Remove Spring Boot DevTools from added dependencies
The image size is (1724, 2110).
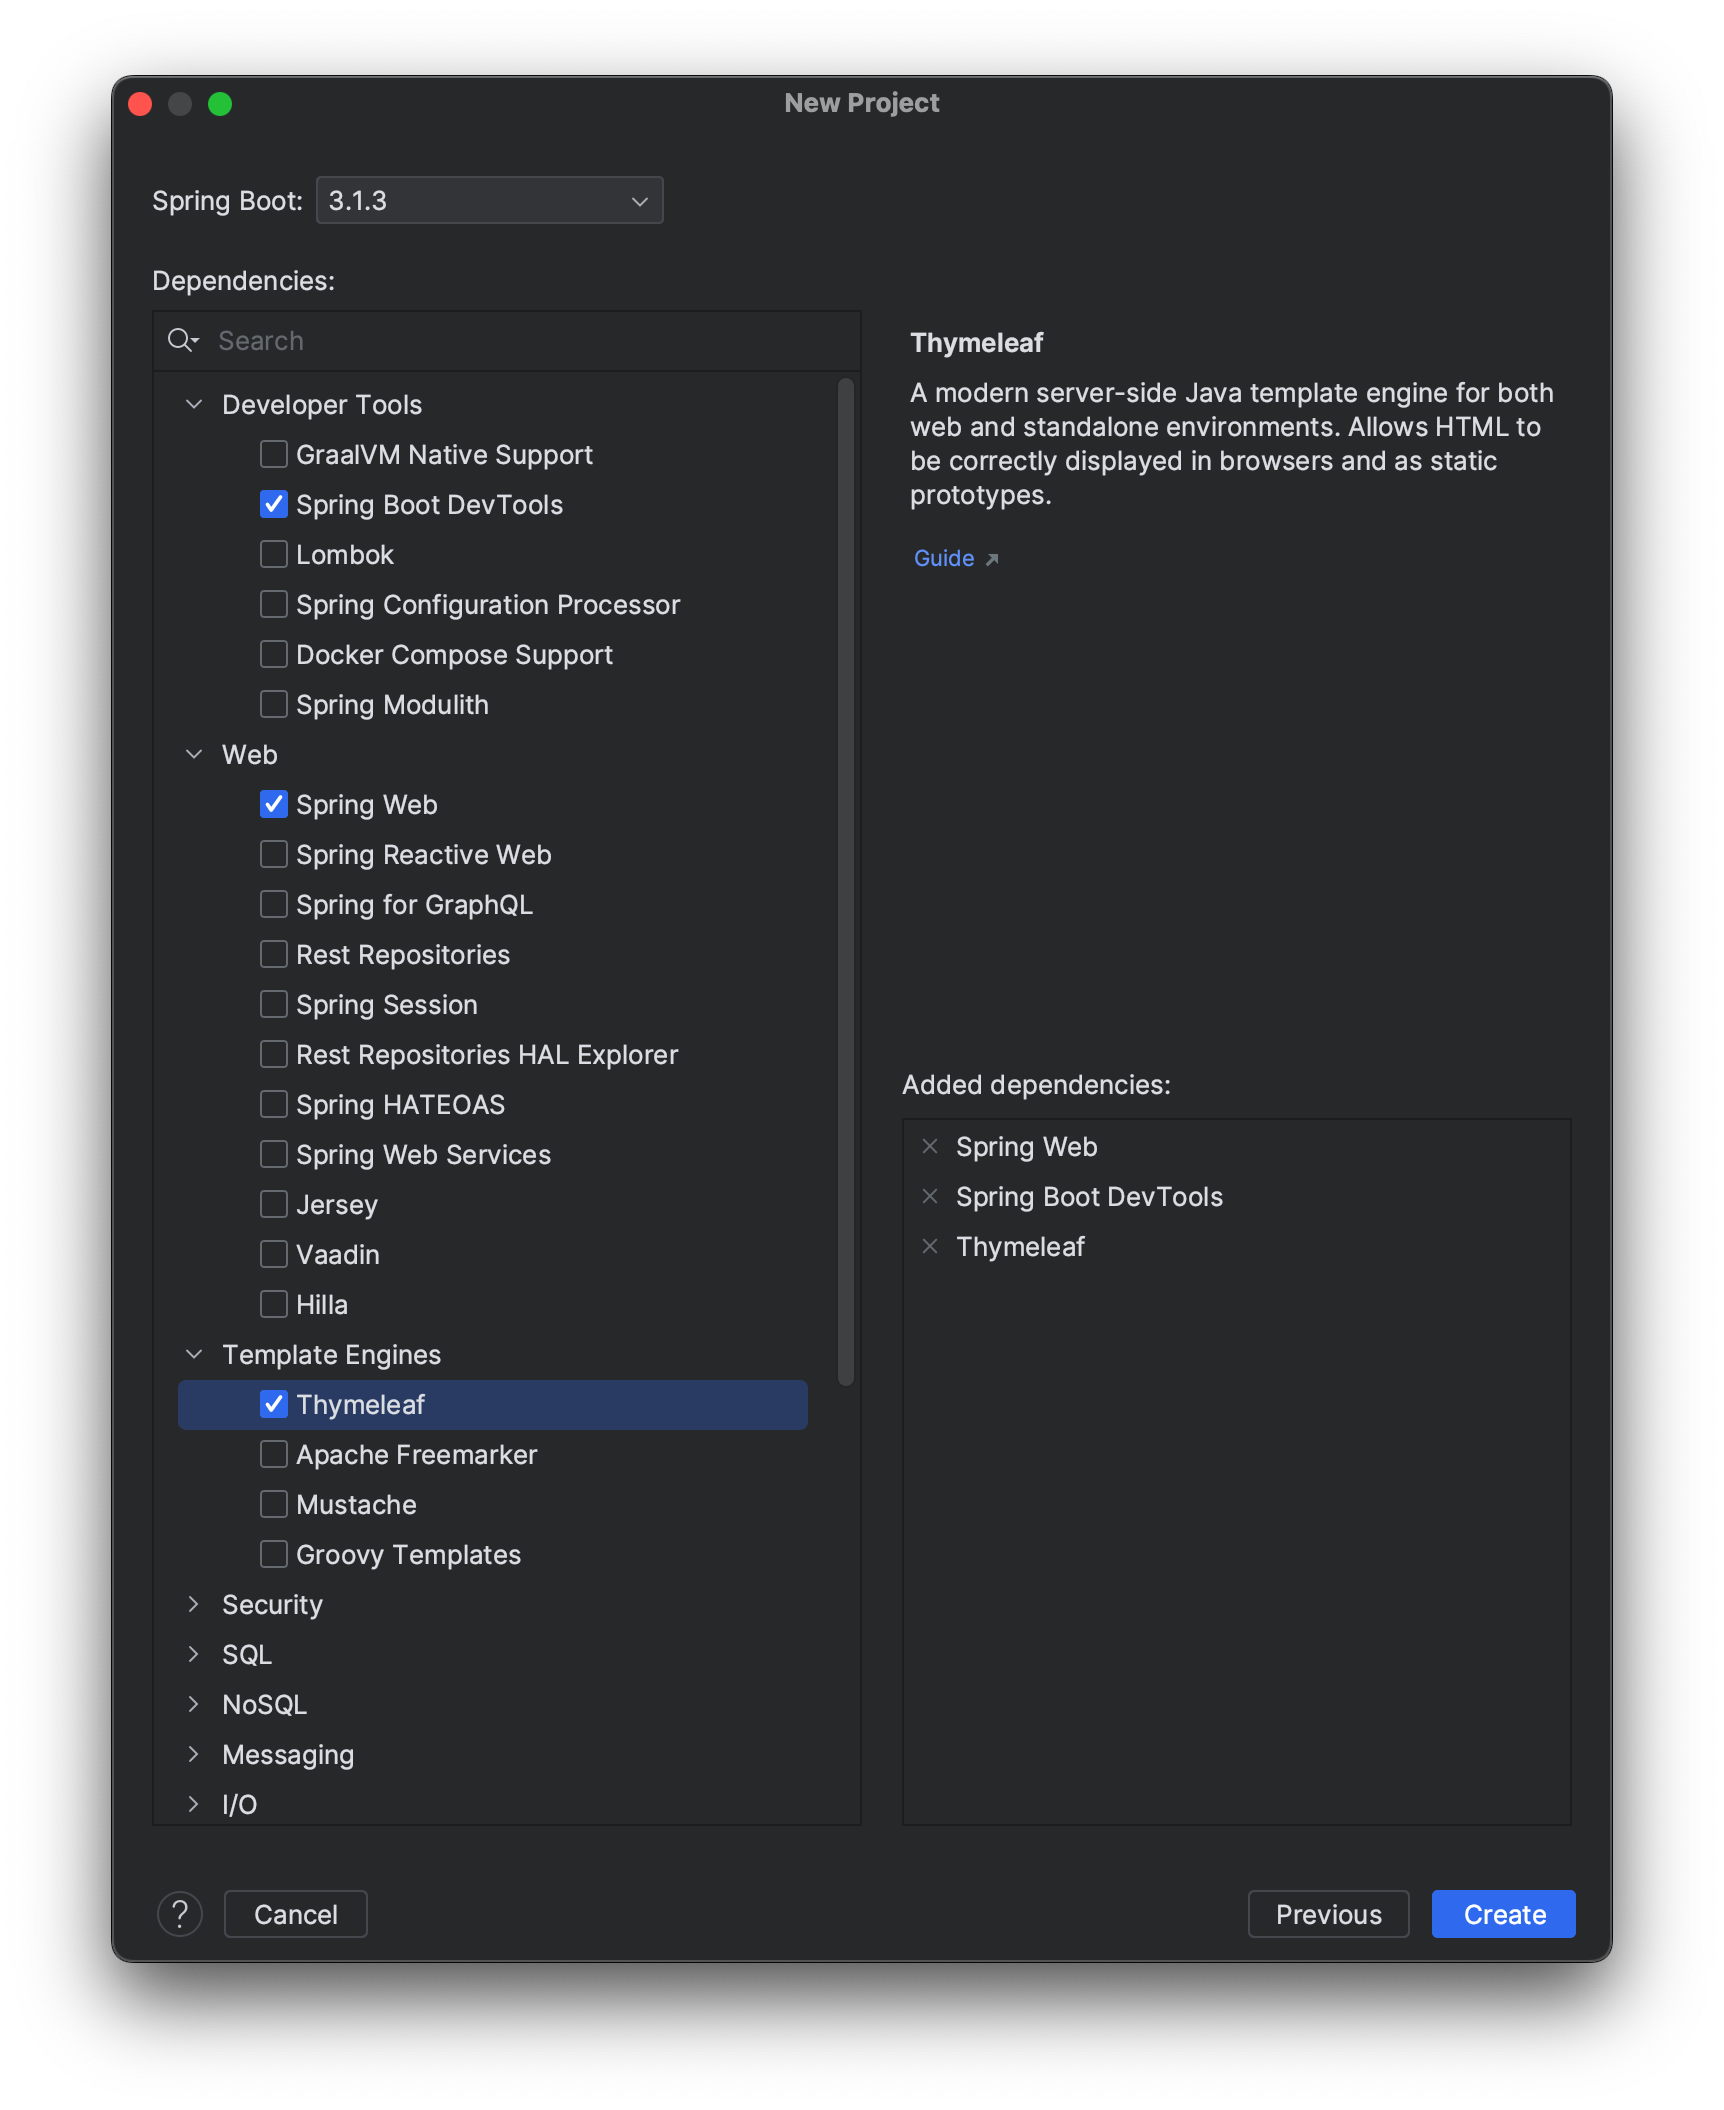pos(930,1196)
